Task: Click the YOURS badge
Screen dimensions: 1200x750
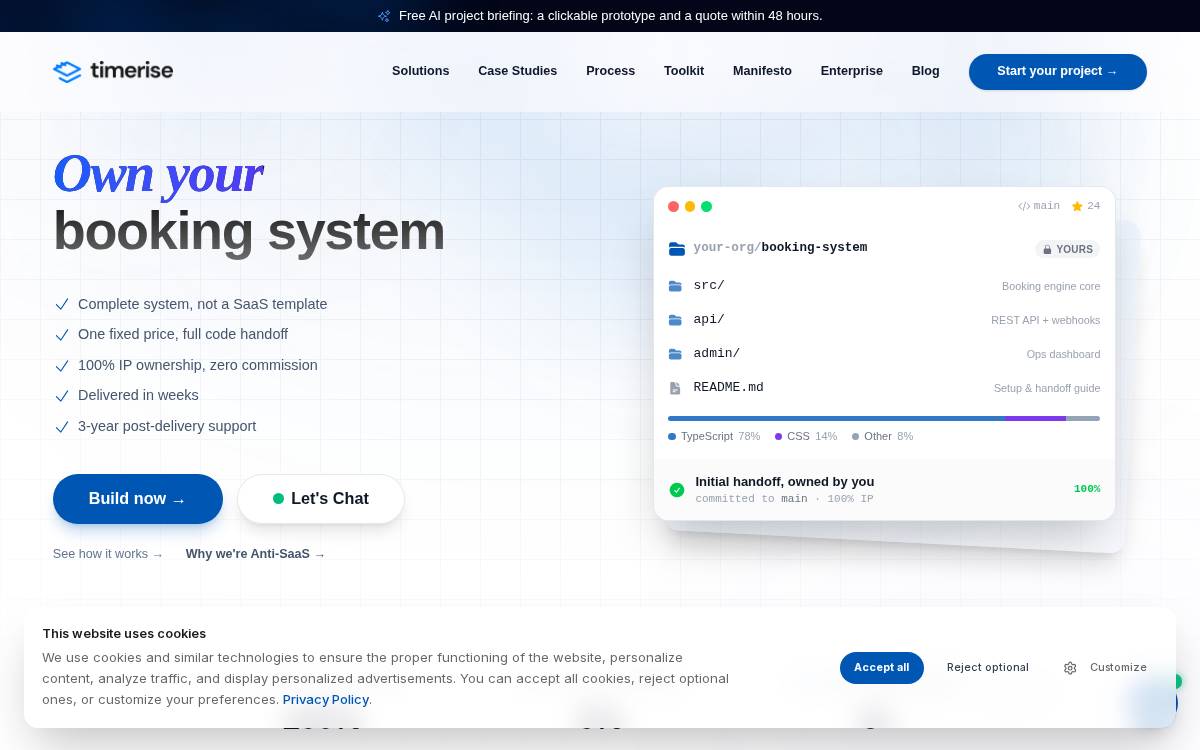Action: (x=1068, y=250)
